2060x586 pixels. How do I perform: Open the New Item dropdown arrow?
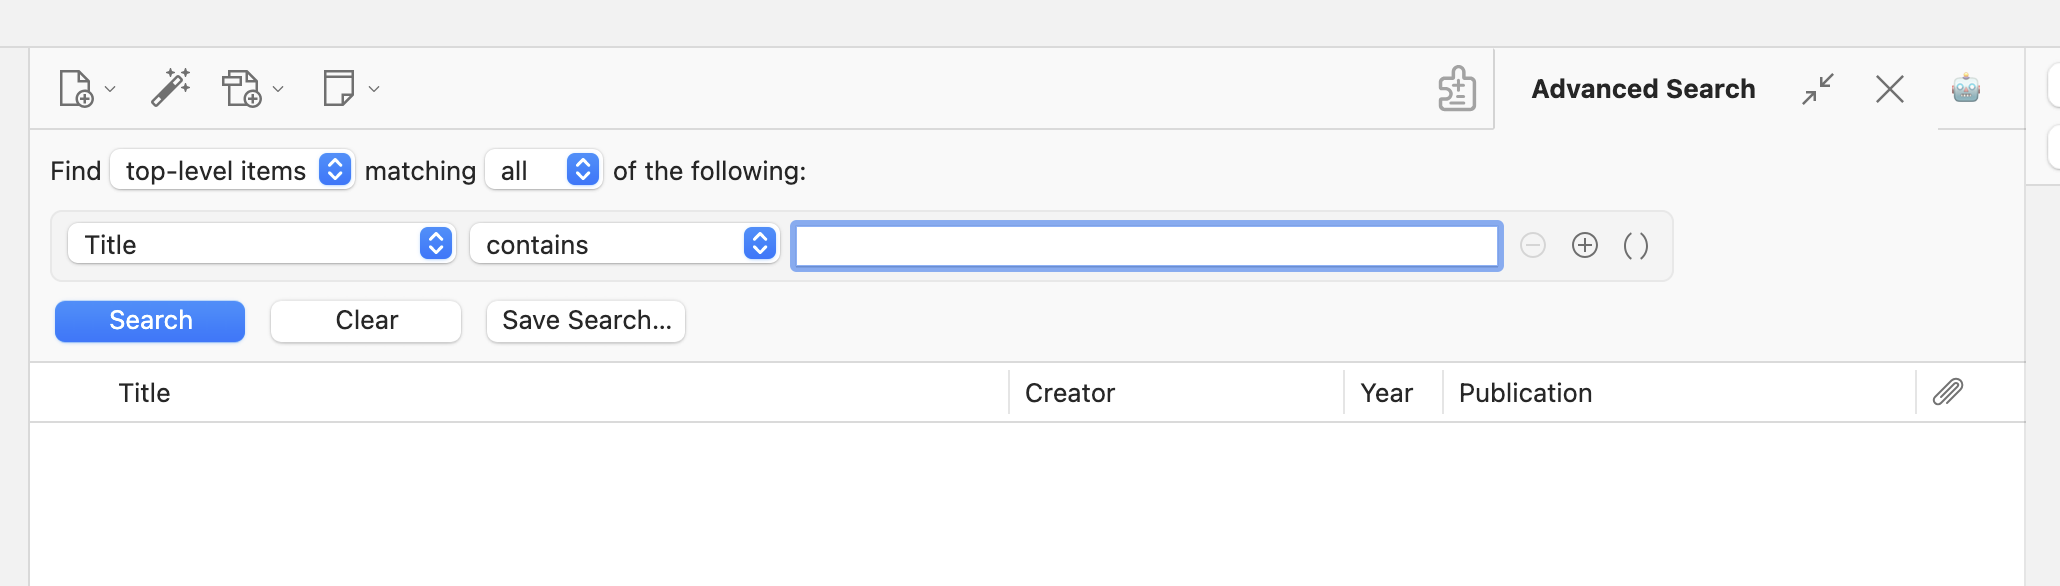coord(110,89)
